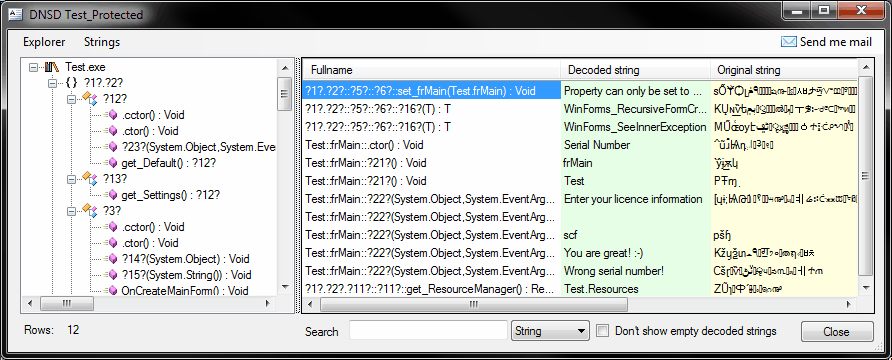Image resolution: width=892 pixels, height=360 pixels.
Task: Select get_Settings() : ?12? in tree
Action: (x=171, y=195)
